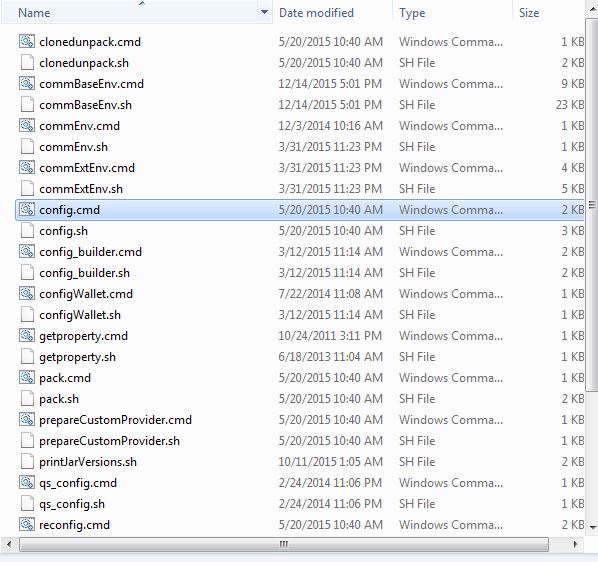Select the file name getproperty.cmd
The height and width of the screenshot is (562, 598).
click(x=83, y=336)
